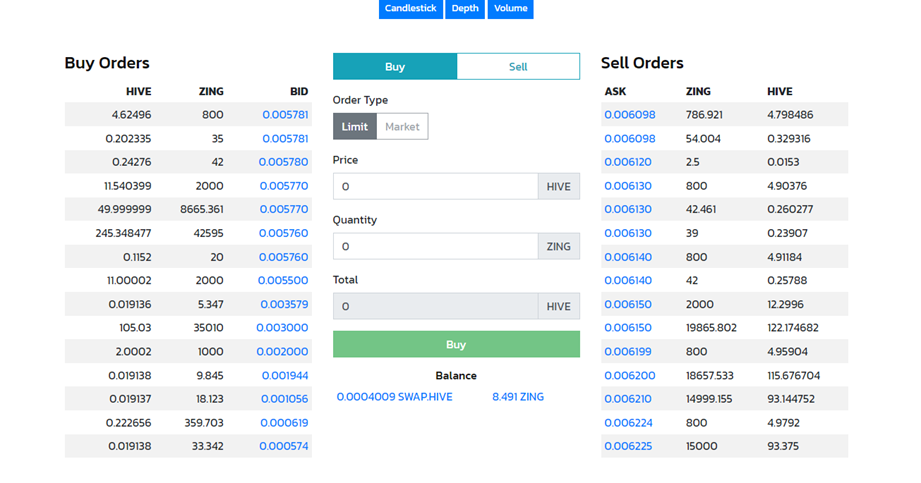Select ask 0.006150 in the 19865.802 ZING row

628,328
